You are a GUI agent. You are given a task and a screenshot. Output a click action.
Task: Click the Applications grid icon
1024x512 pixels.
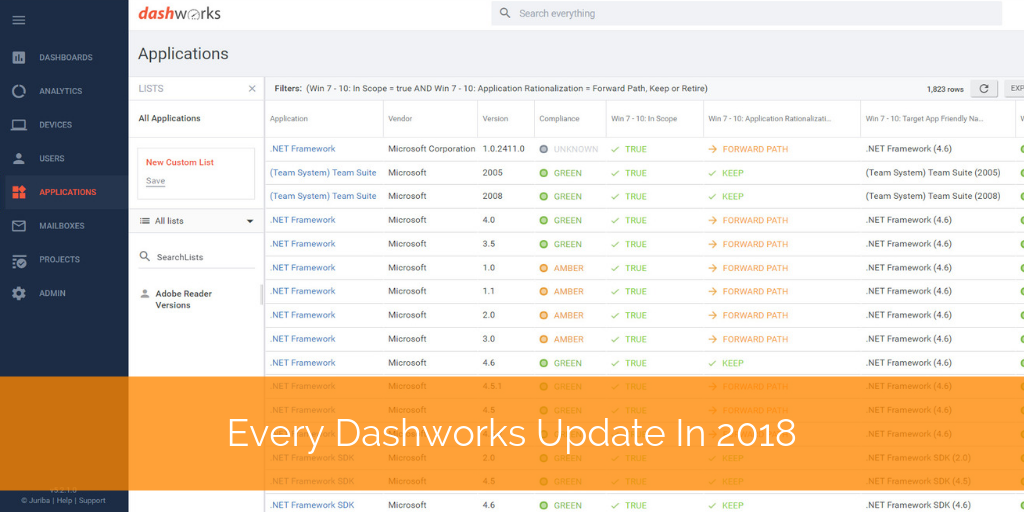tap(19, 192)
